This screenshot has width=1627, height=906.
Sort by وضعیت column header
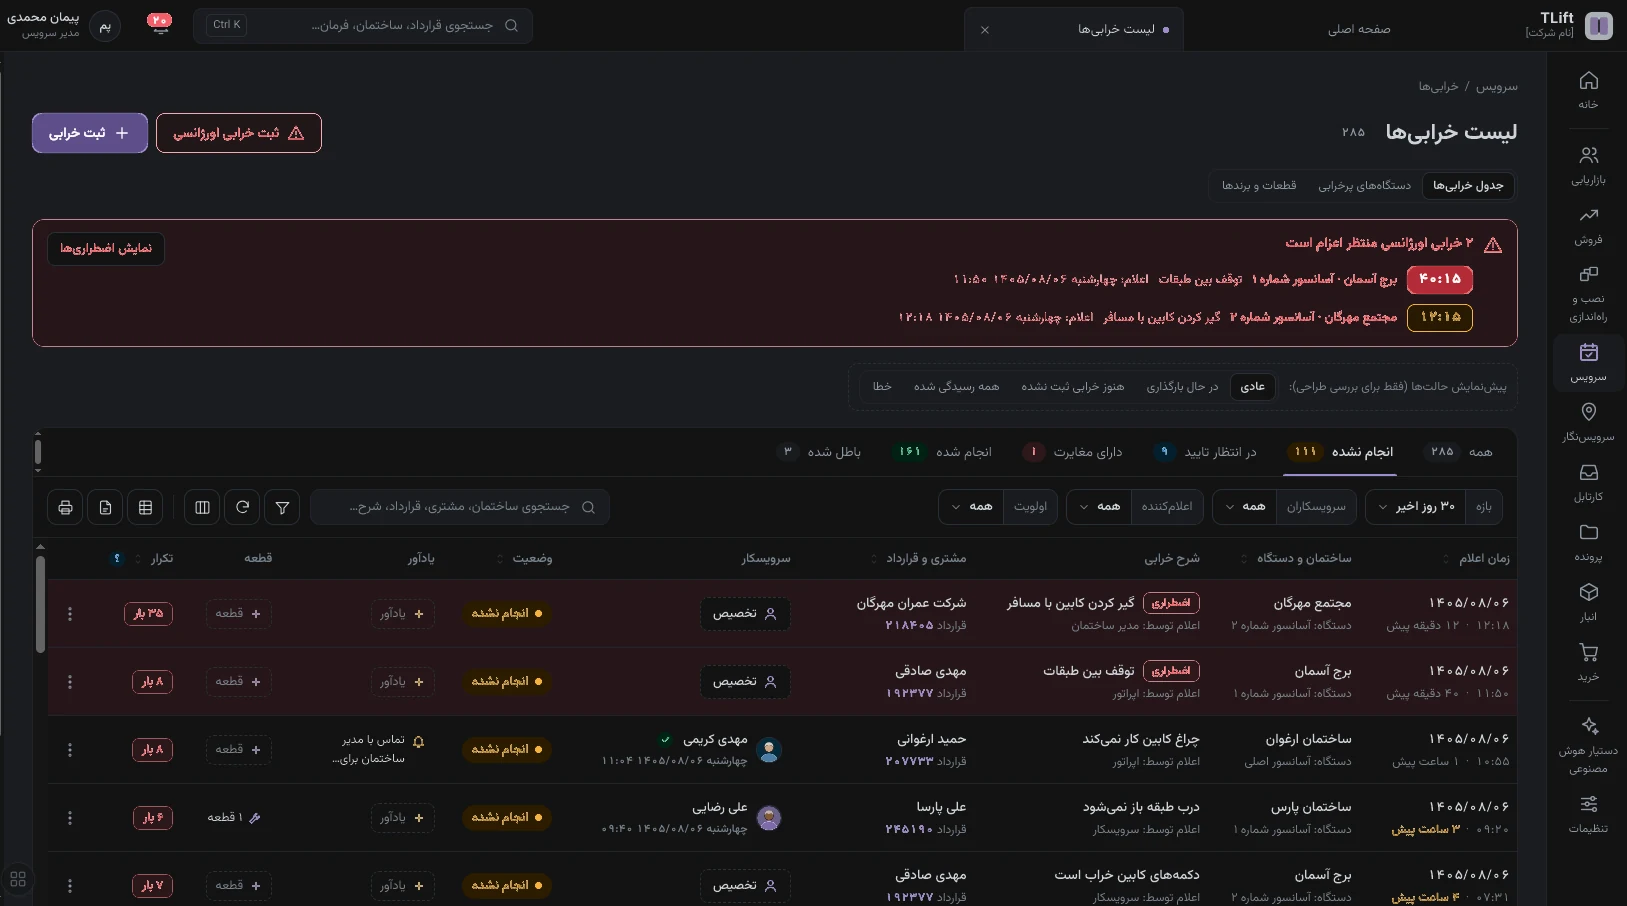526,558
